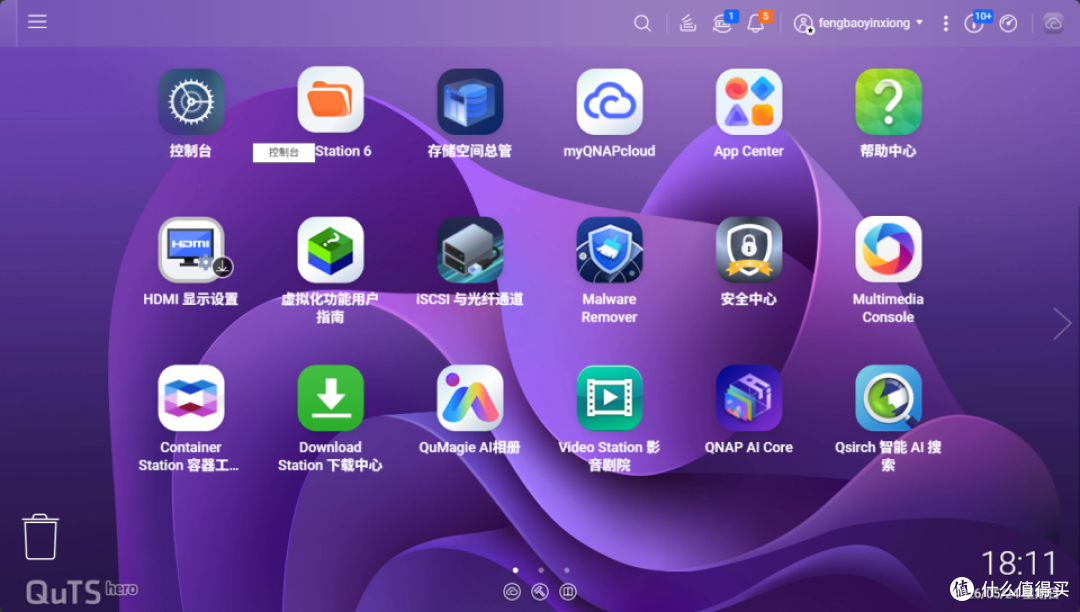The height and width of the screenshot is (612, 1080).
Task: Click the cloud icon at top right corner
Action: pyautogui.click(x=1053, y=23)
